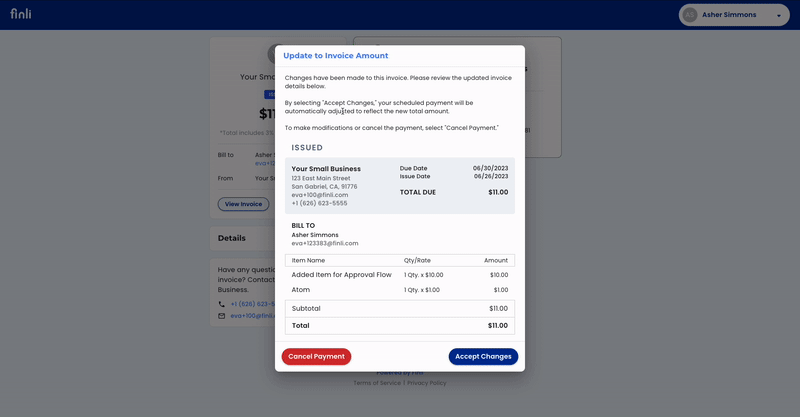Click the Update to Invoice Amount title
This screenshot has height=417, width=800.
tap(336, 56)
